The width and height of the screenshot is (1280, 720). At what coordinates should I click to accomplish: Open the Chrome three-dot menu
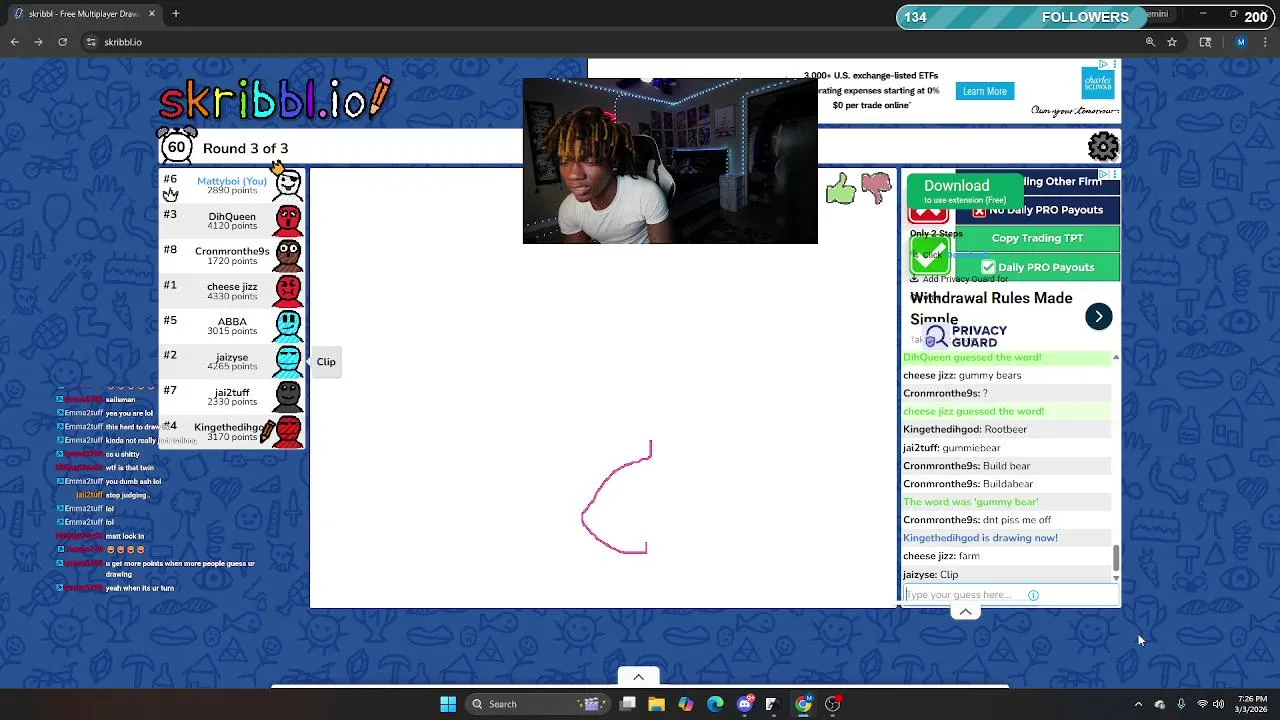tap(1265, 42)
